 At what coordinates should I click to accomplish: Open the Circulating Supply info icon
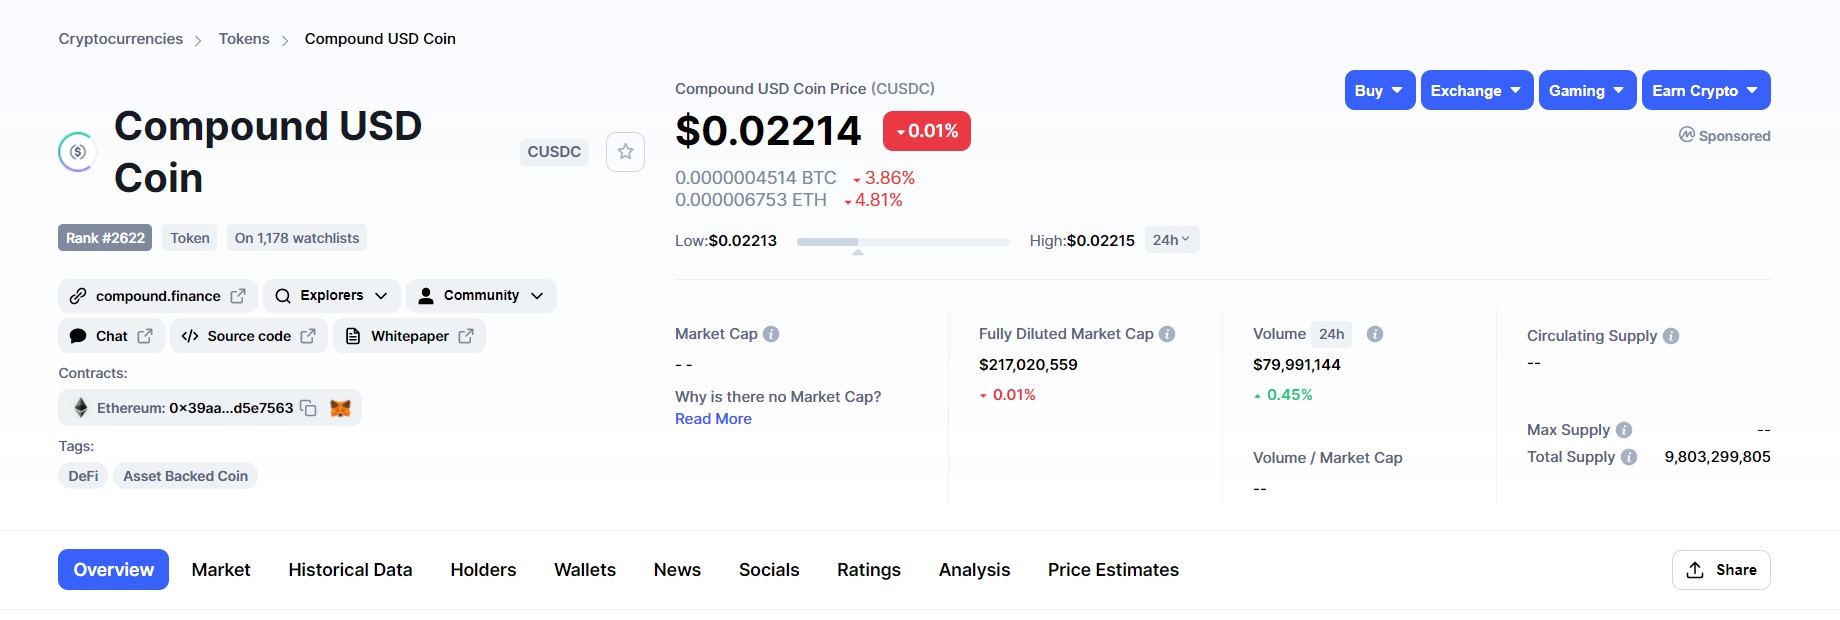pos(1671,336)
